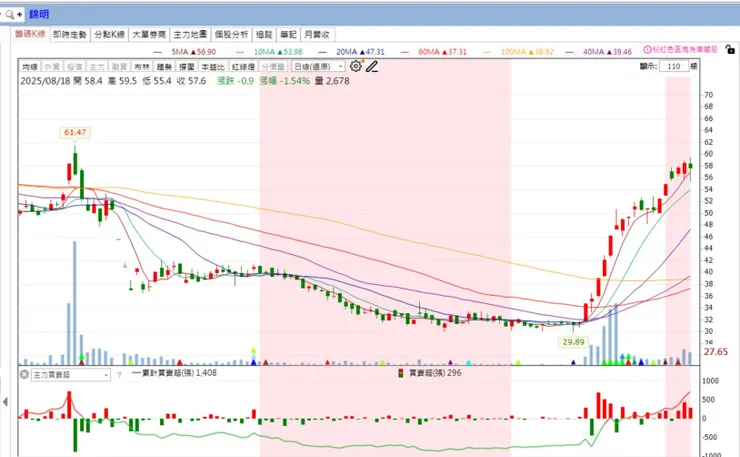Viewport: 740px width, 457px height.
Task: Open the 筆記 tab
Action: coord(288,34)
